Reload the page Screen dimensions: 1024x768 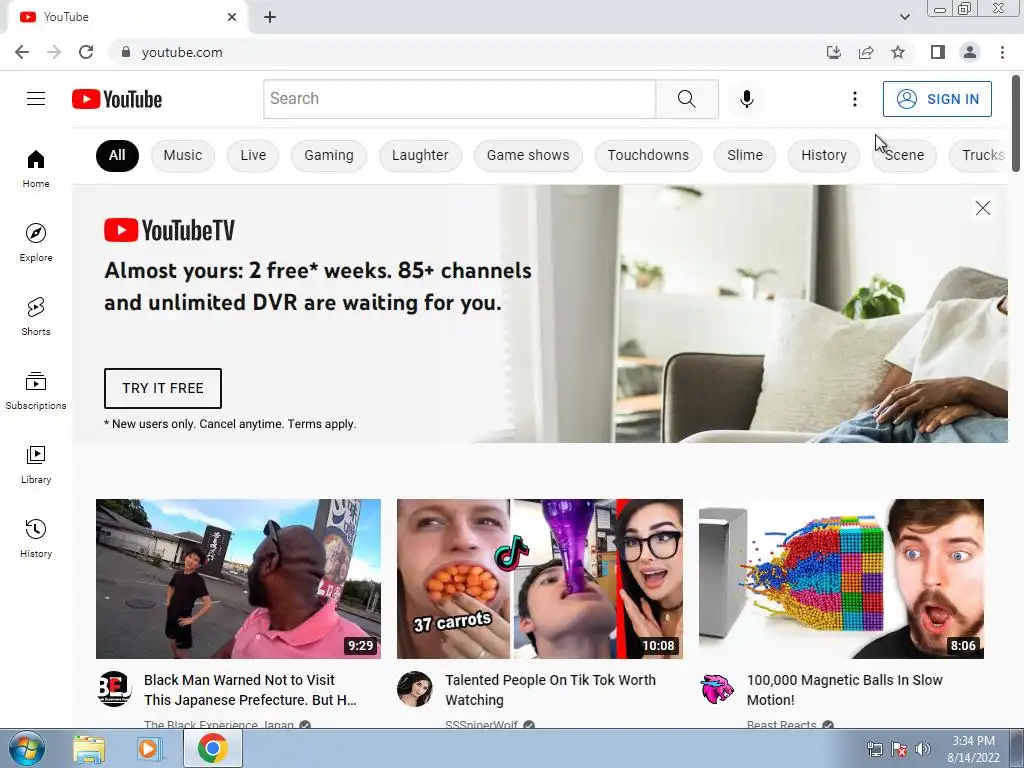pyautogui.click(x=86, y=52)
